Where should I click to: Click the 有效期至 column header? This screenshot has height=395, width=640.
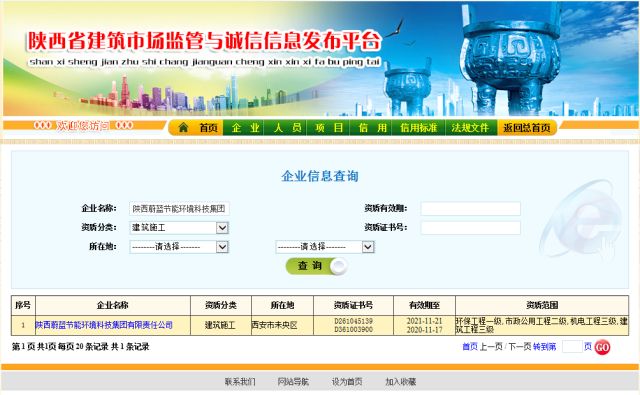click(424, 305)
